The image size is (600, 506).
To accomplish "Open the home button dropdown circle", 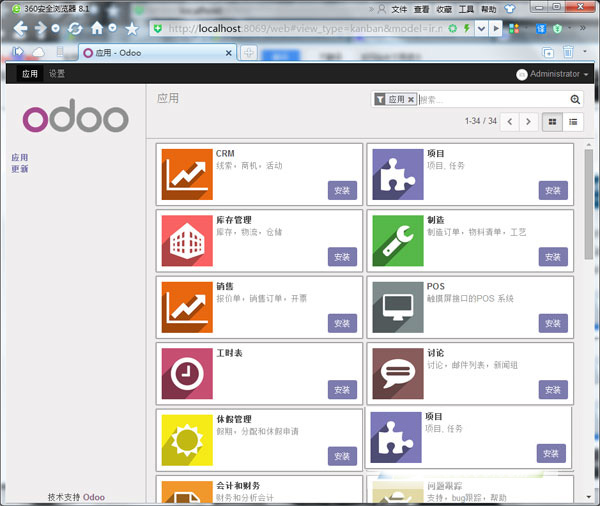I will [x=112, y=28].
